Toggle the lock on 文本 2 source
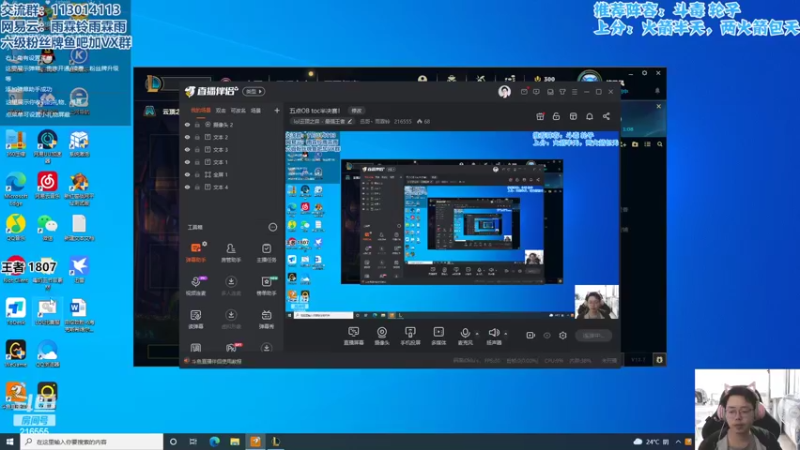 (x=197, y=137)
